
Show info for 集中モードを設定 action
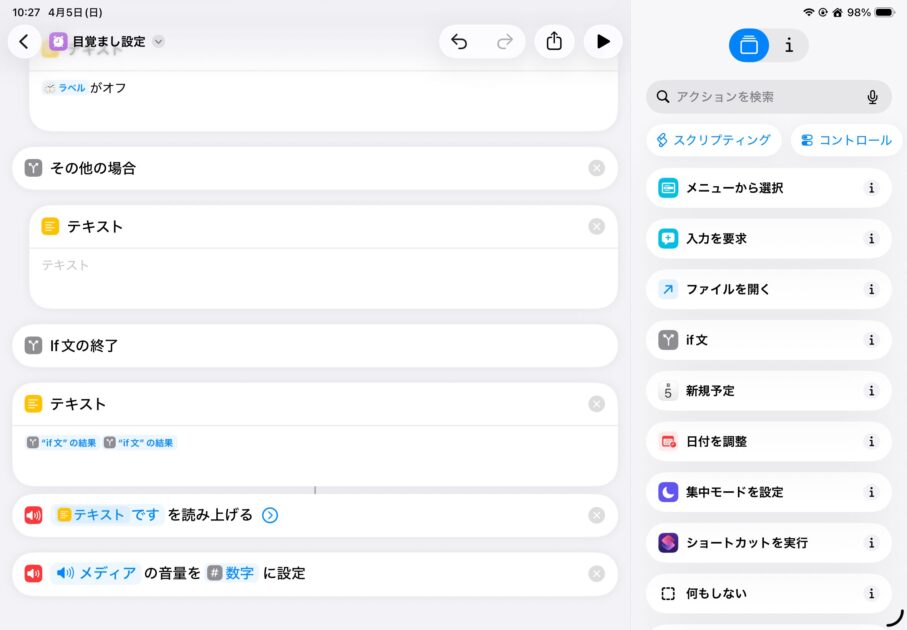[x=871, y=492]
